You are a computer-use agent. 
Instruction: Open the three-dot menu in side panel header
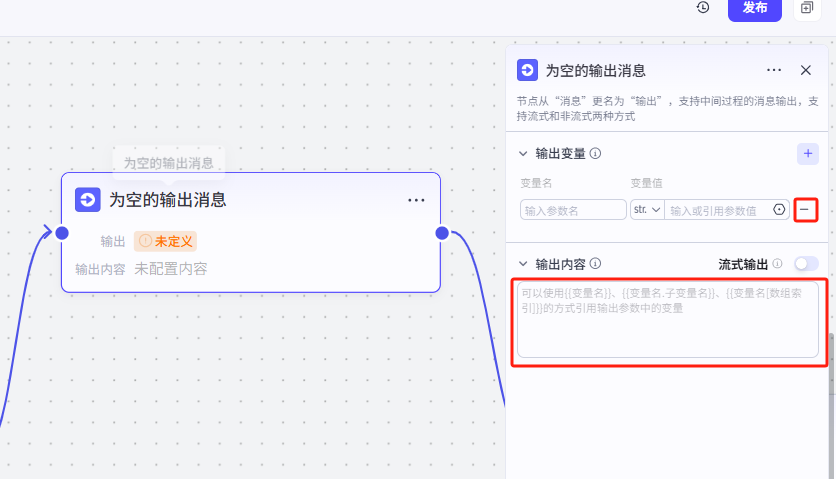click(x=774, y=70)
